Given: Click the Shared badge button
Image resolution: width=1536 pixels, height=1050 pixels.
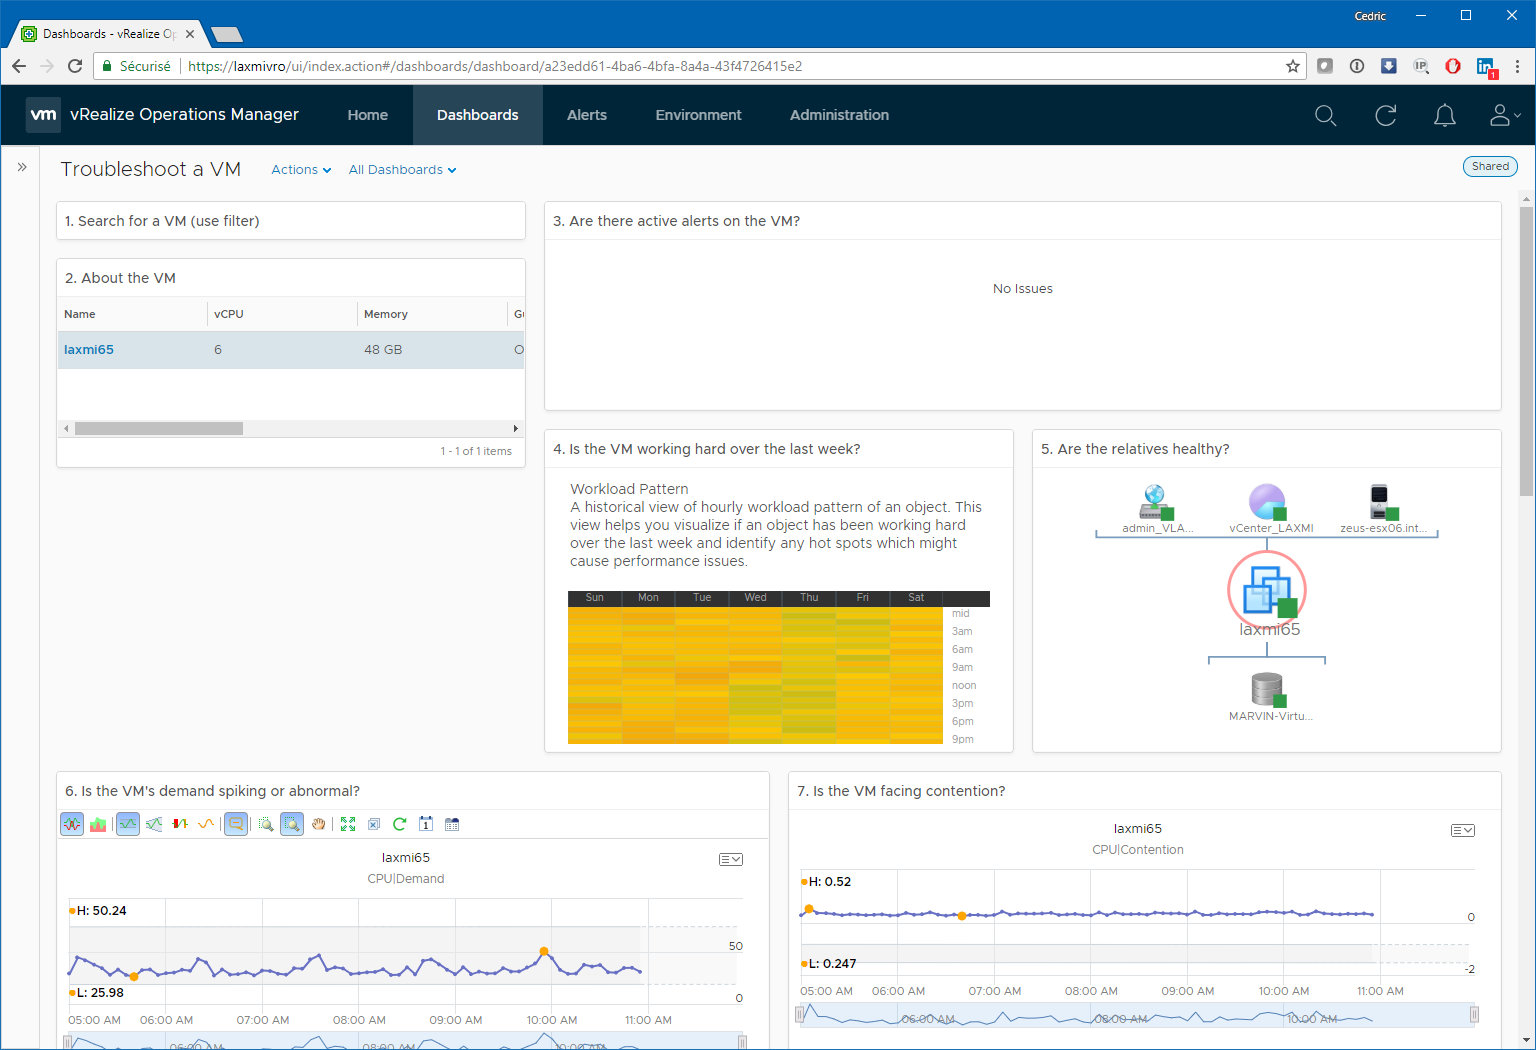Looking at the screenshot, I should click(x=1489, y=167).
